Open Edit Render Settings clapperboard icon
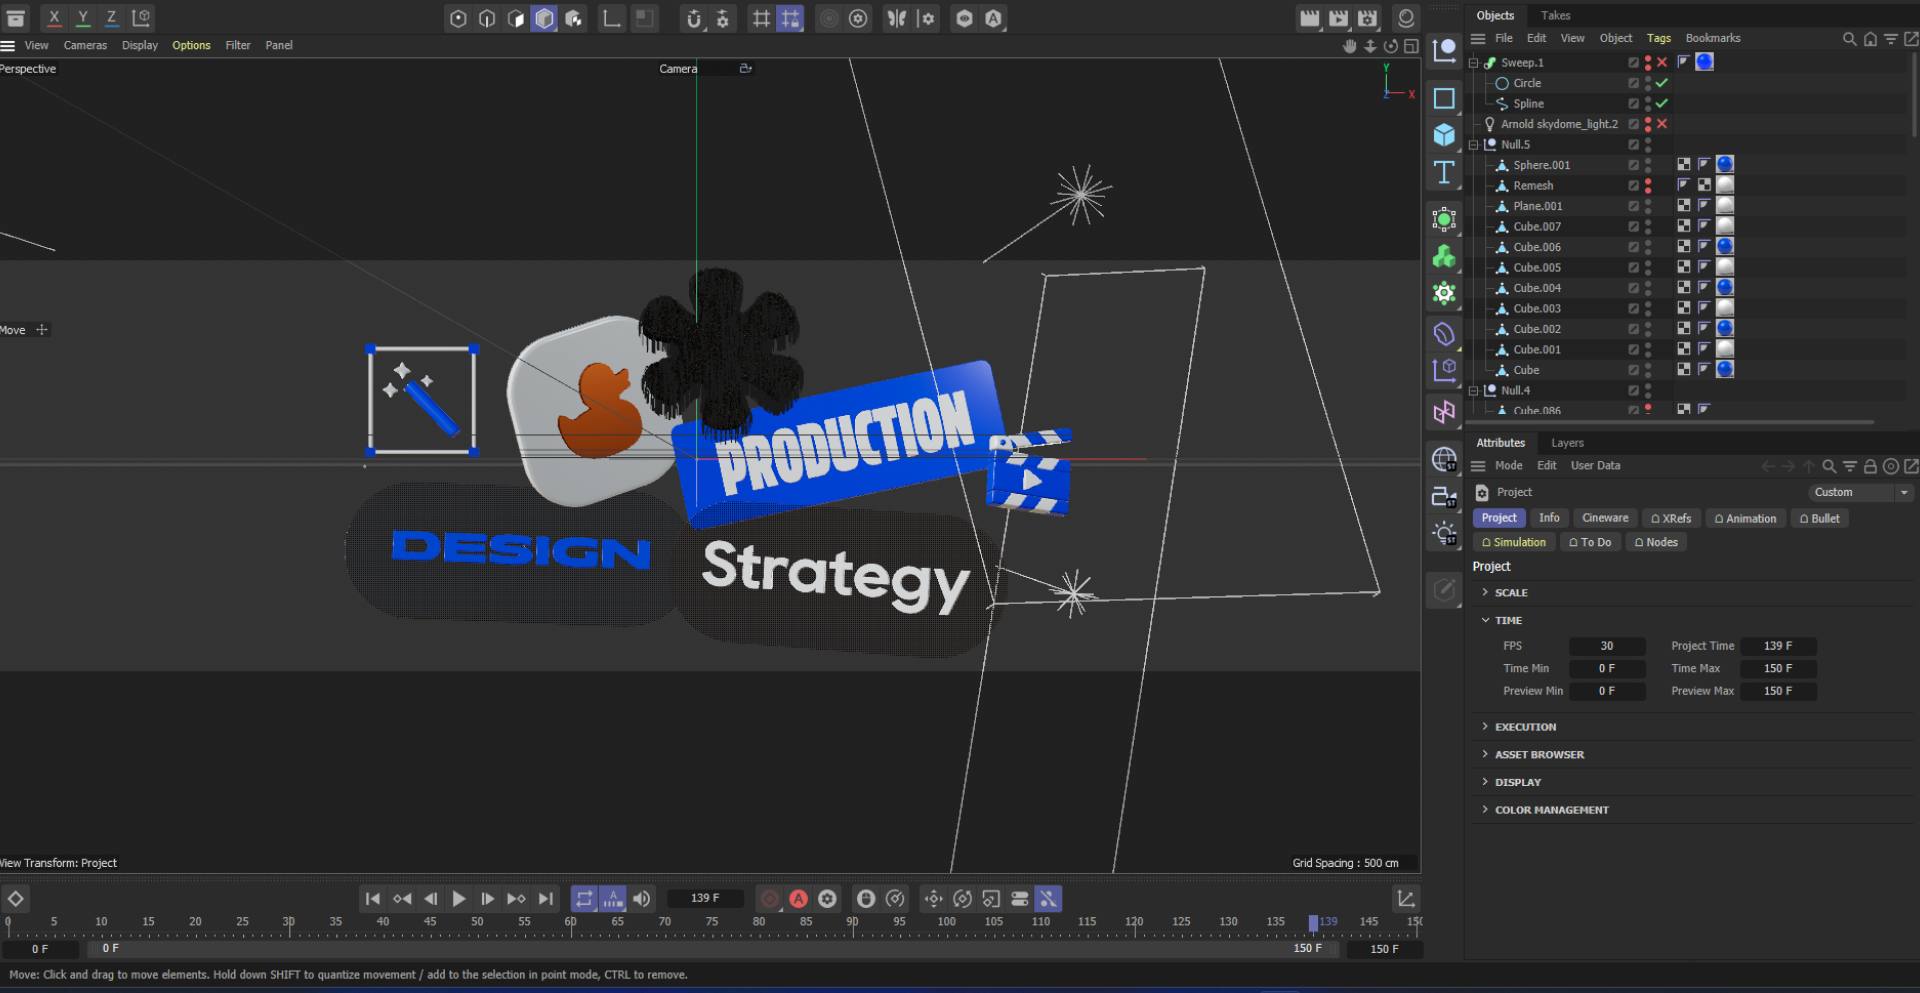The height and width of the screenshot is (993, 1920). (x=1367, y=18)
